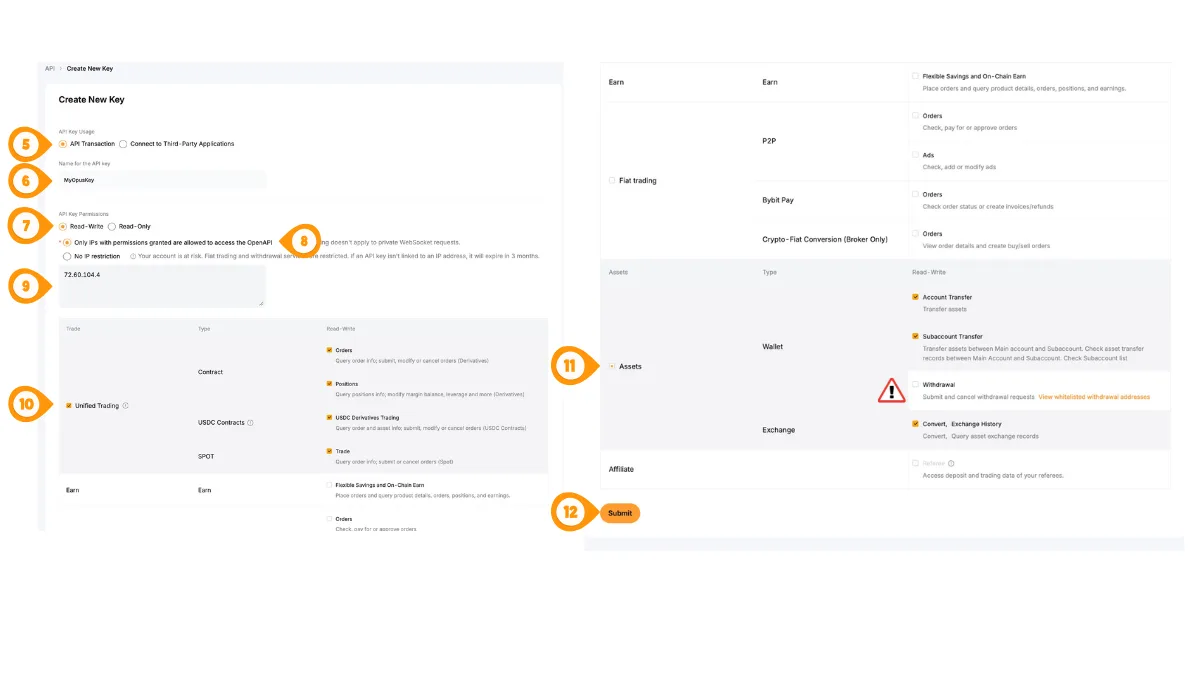Click the Wallet type label
Viewport: 1200px width, 675px height.
[x=772, y=347]
